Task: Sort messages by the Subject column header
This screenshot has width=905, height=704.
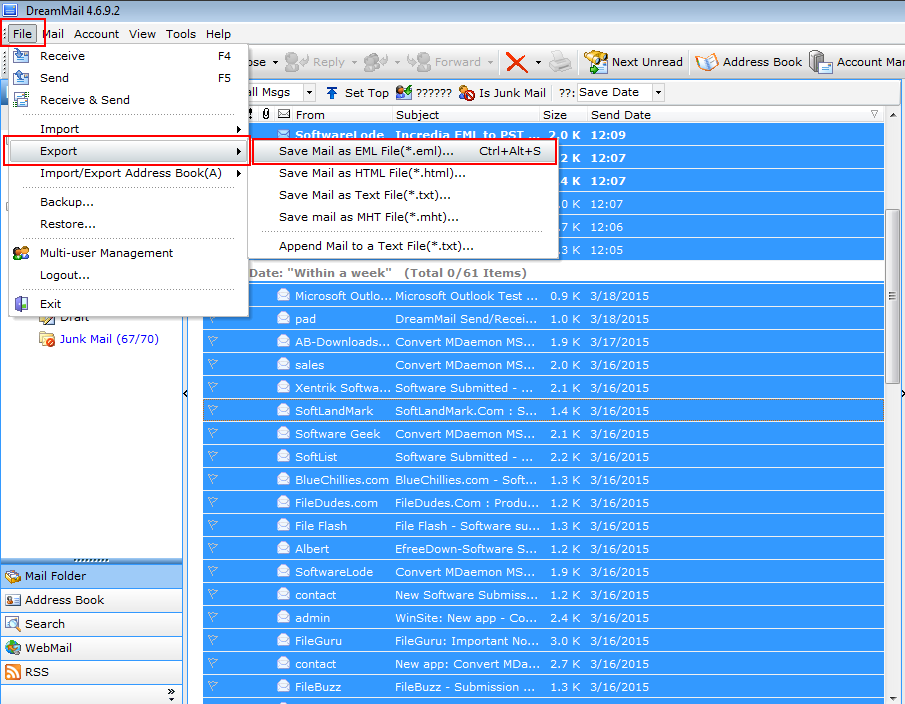Action: point(466,115)
